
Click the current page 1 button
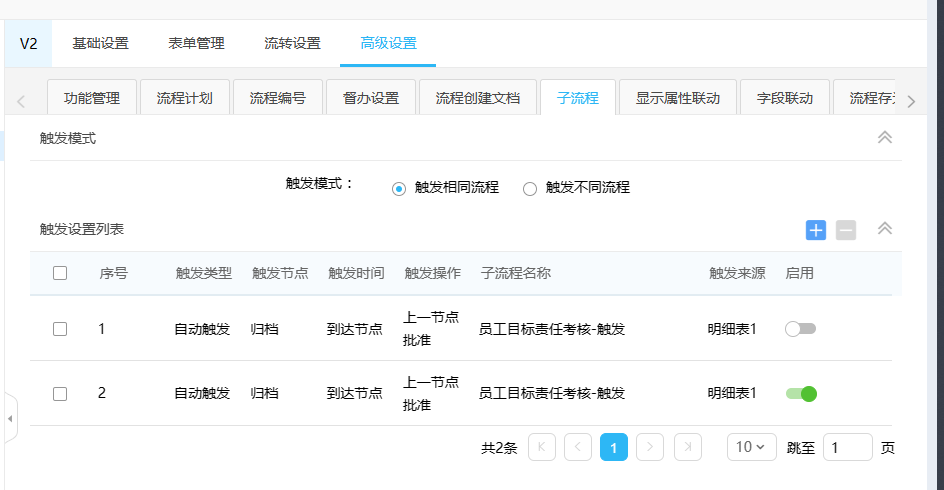(614, 447)
